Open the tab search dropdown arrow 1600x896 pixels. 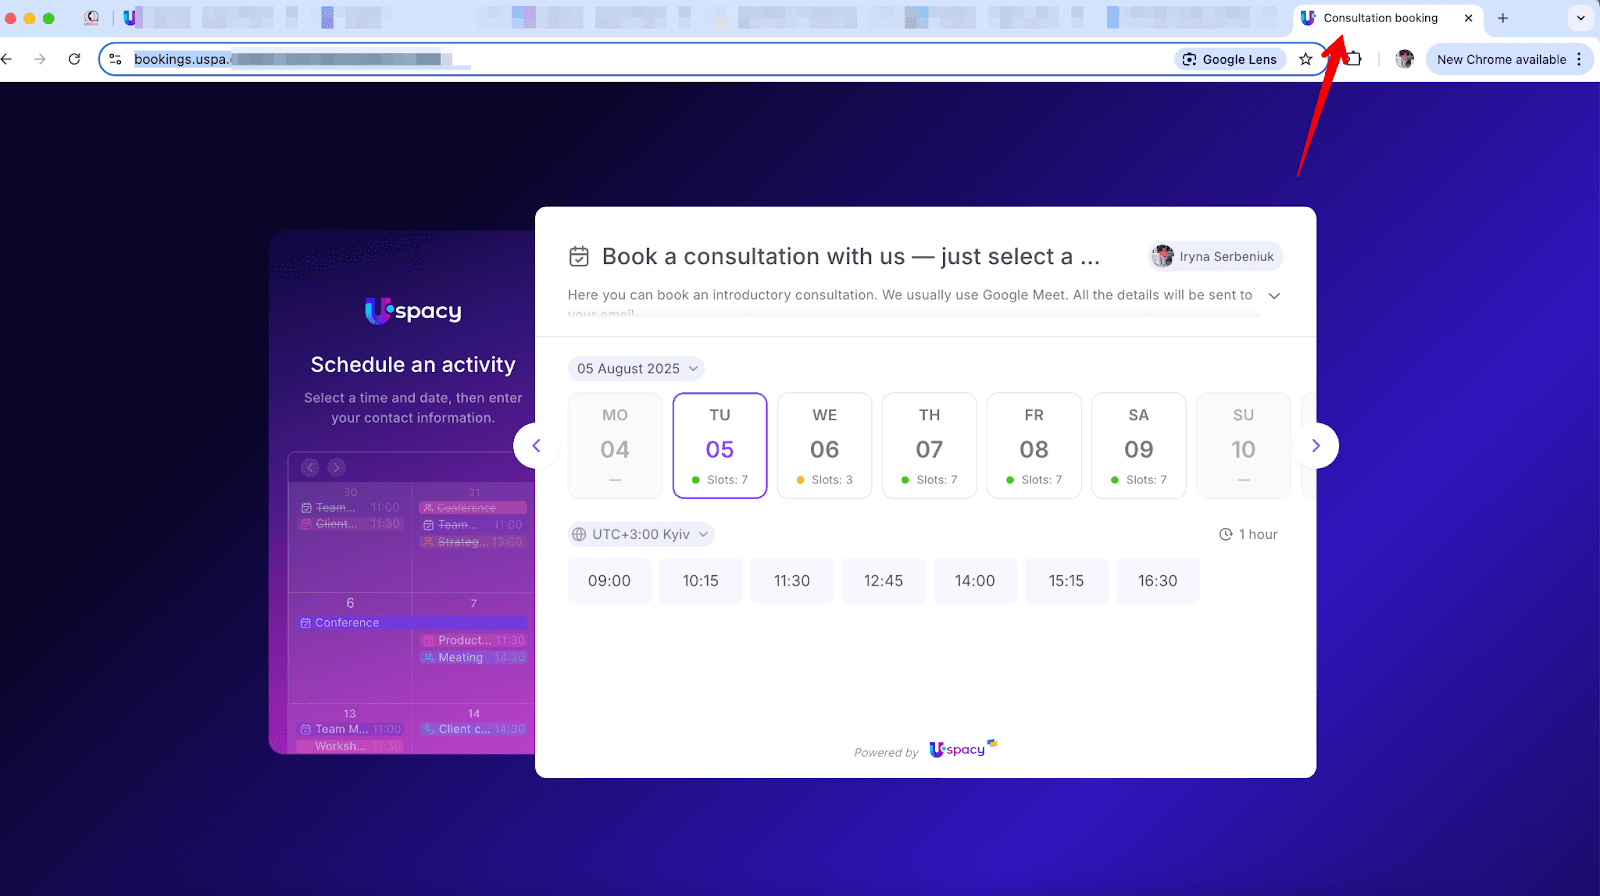(x=1580, y=18)
